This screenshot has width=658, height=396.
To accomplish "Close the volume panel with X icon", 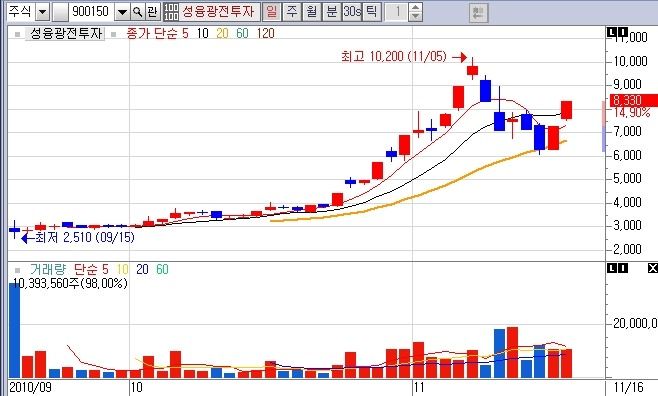I will coord(653,268).
